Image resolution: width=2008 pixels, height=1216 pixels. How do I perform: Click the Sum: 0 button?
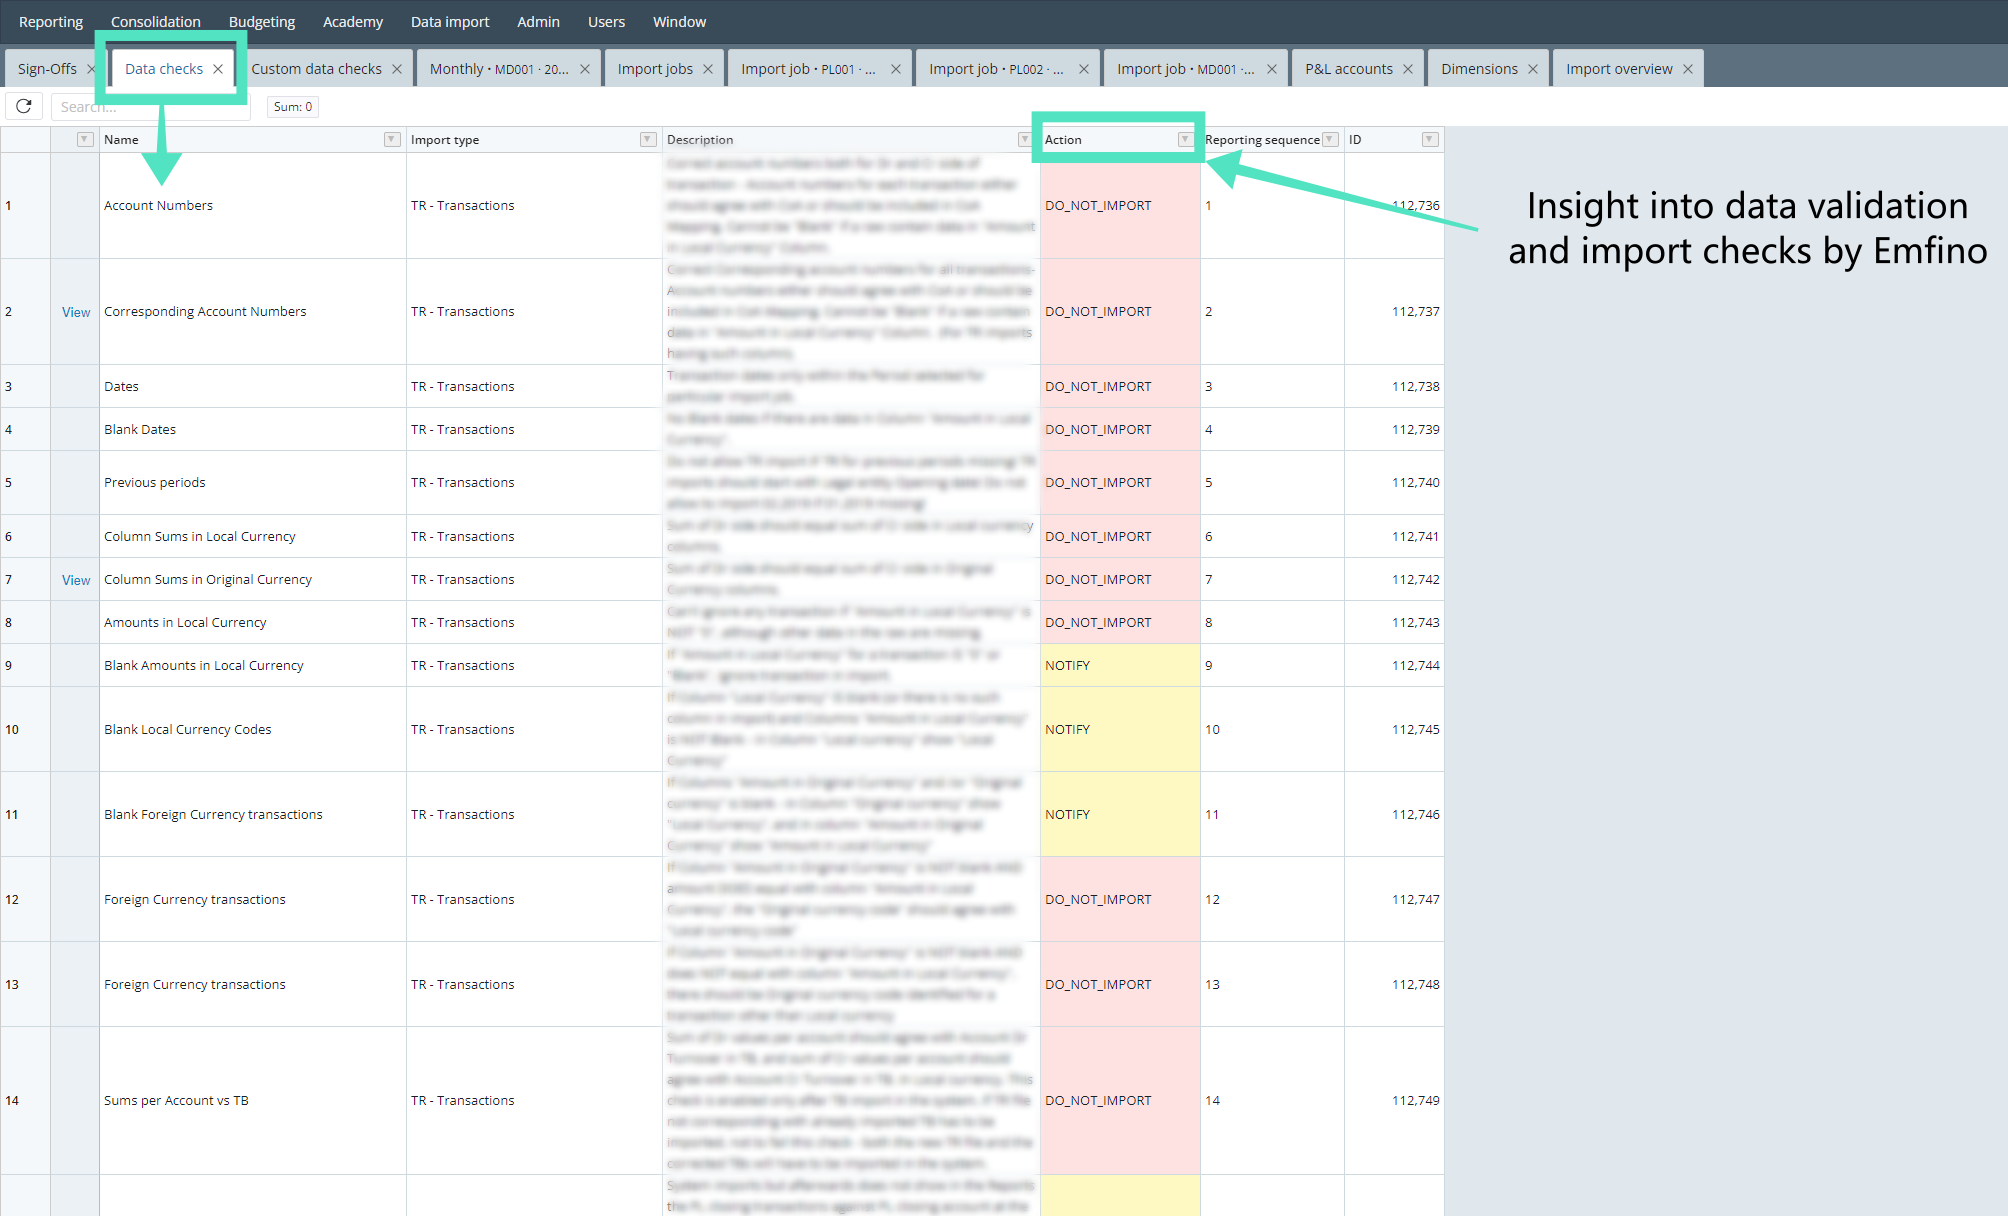pyautogui.click(x=292, y=106)
